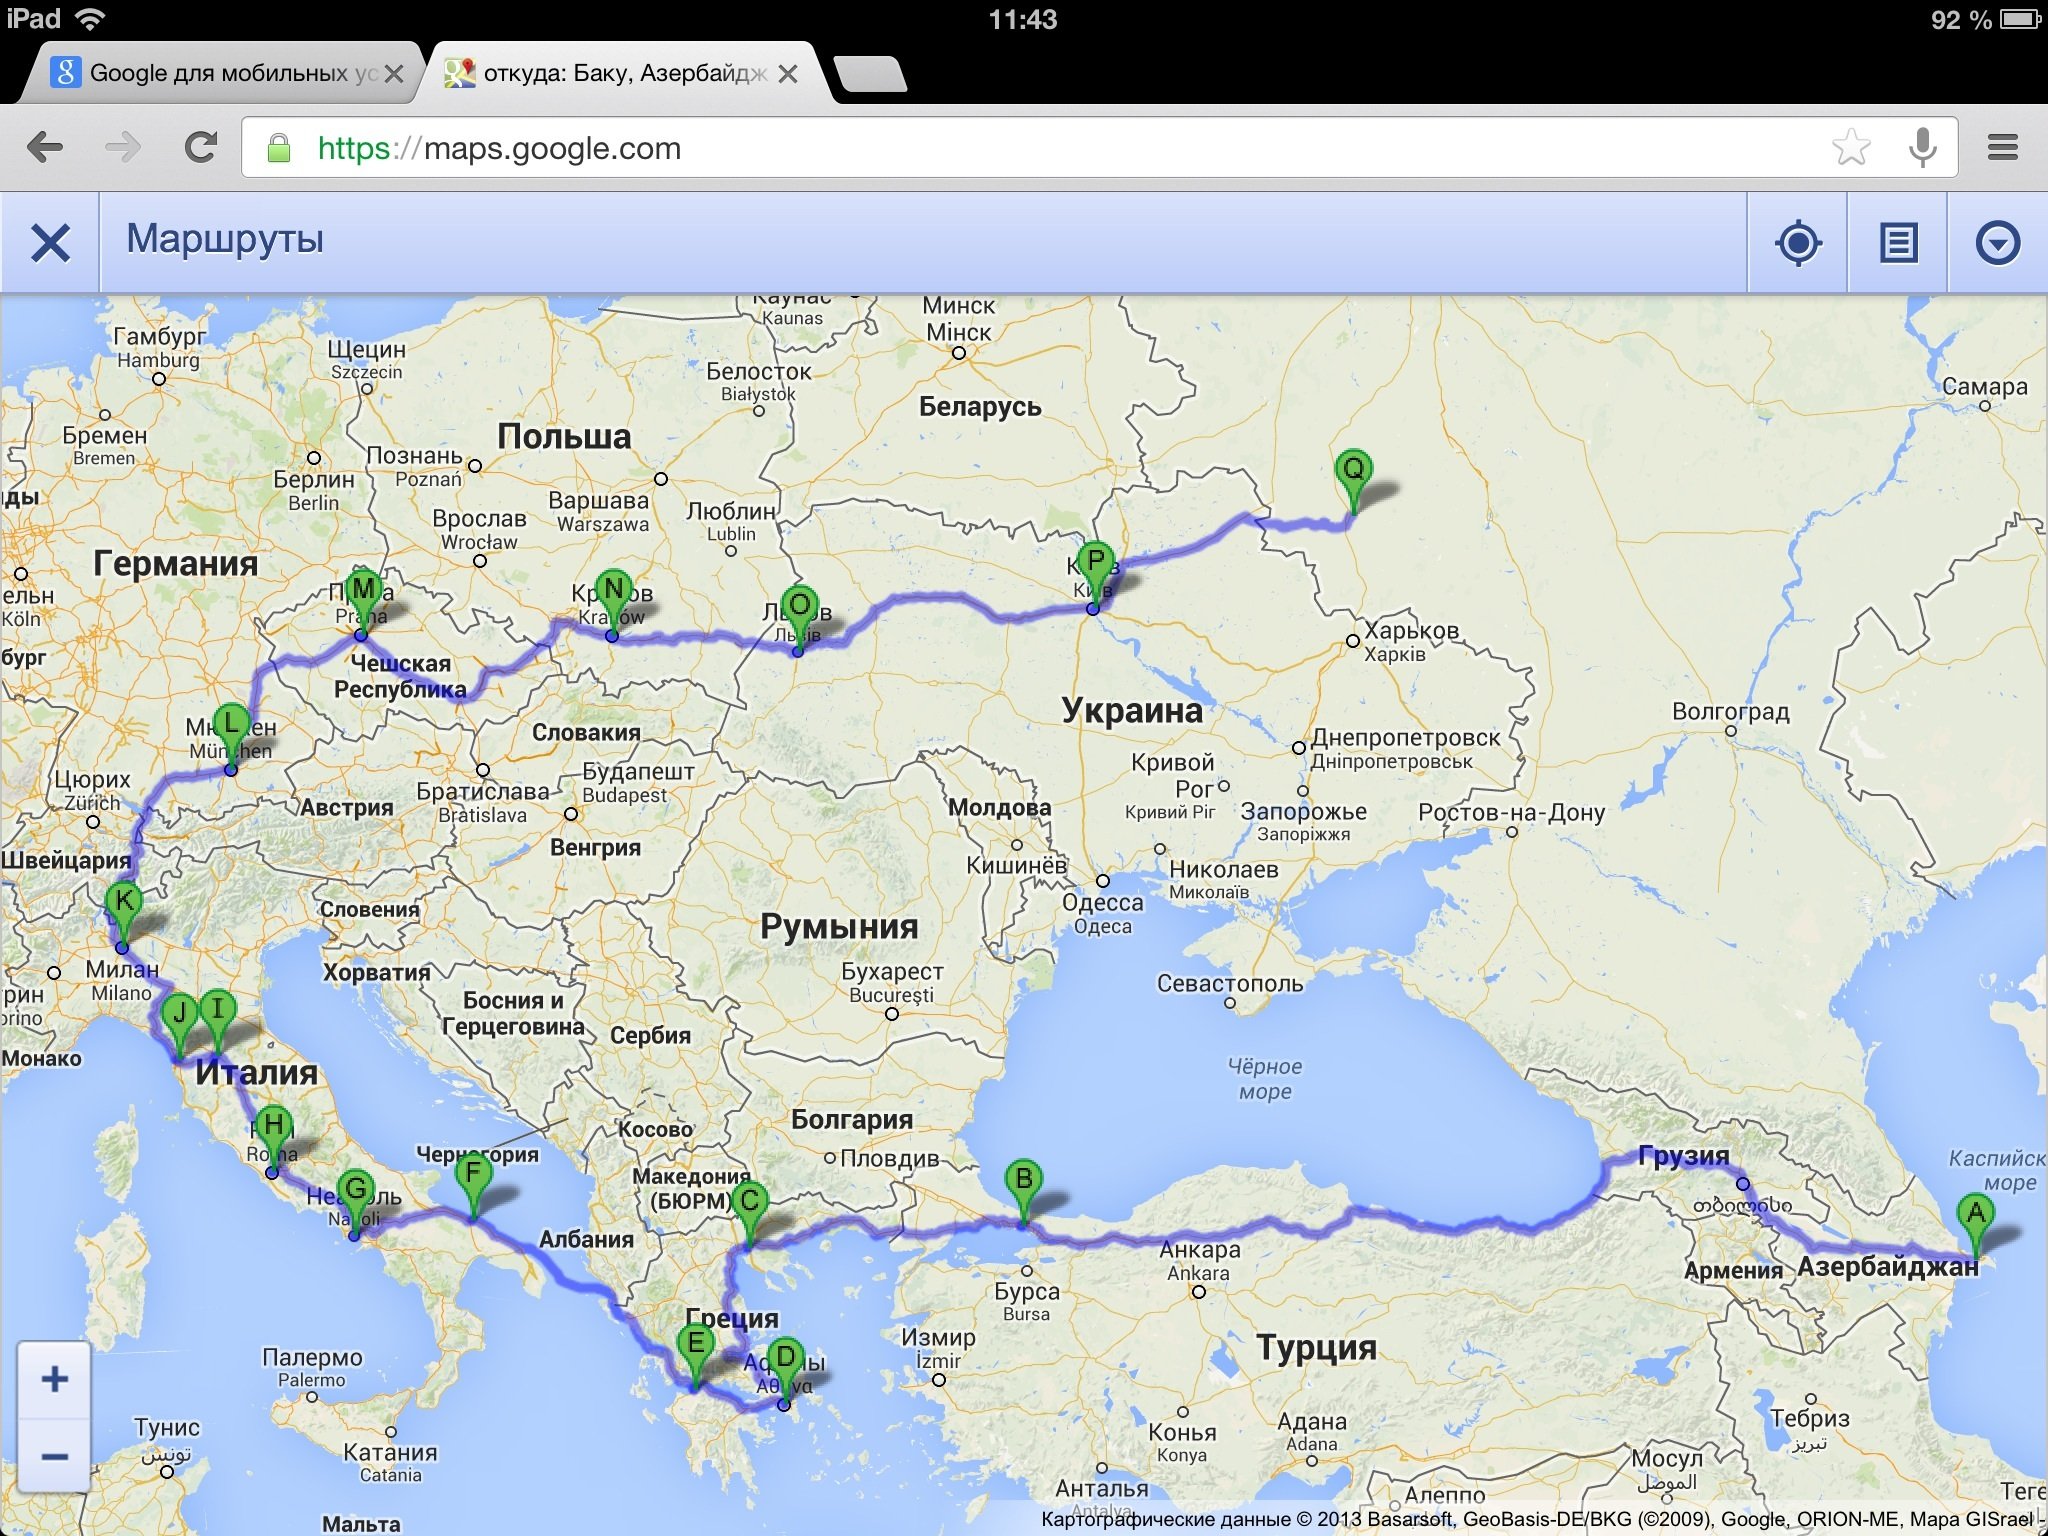This screenshot has height=1536, width=2048.
Task: Show route directions list view
Action: [x=1898, y=243]
